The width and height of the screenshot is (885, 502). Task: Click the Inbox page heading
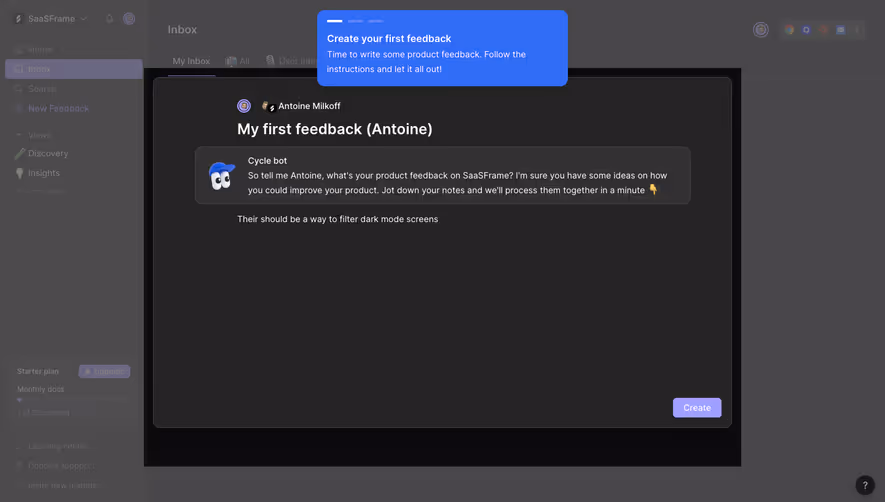pyautogui.click(x=182, y=29)
